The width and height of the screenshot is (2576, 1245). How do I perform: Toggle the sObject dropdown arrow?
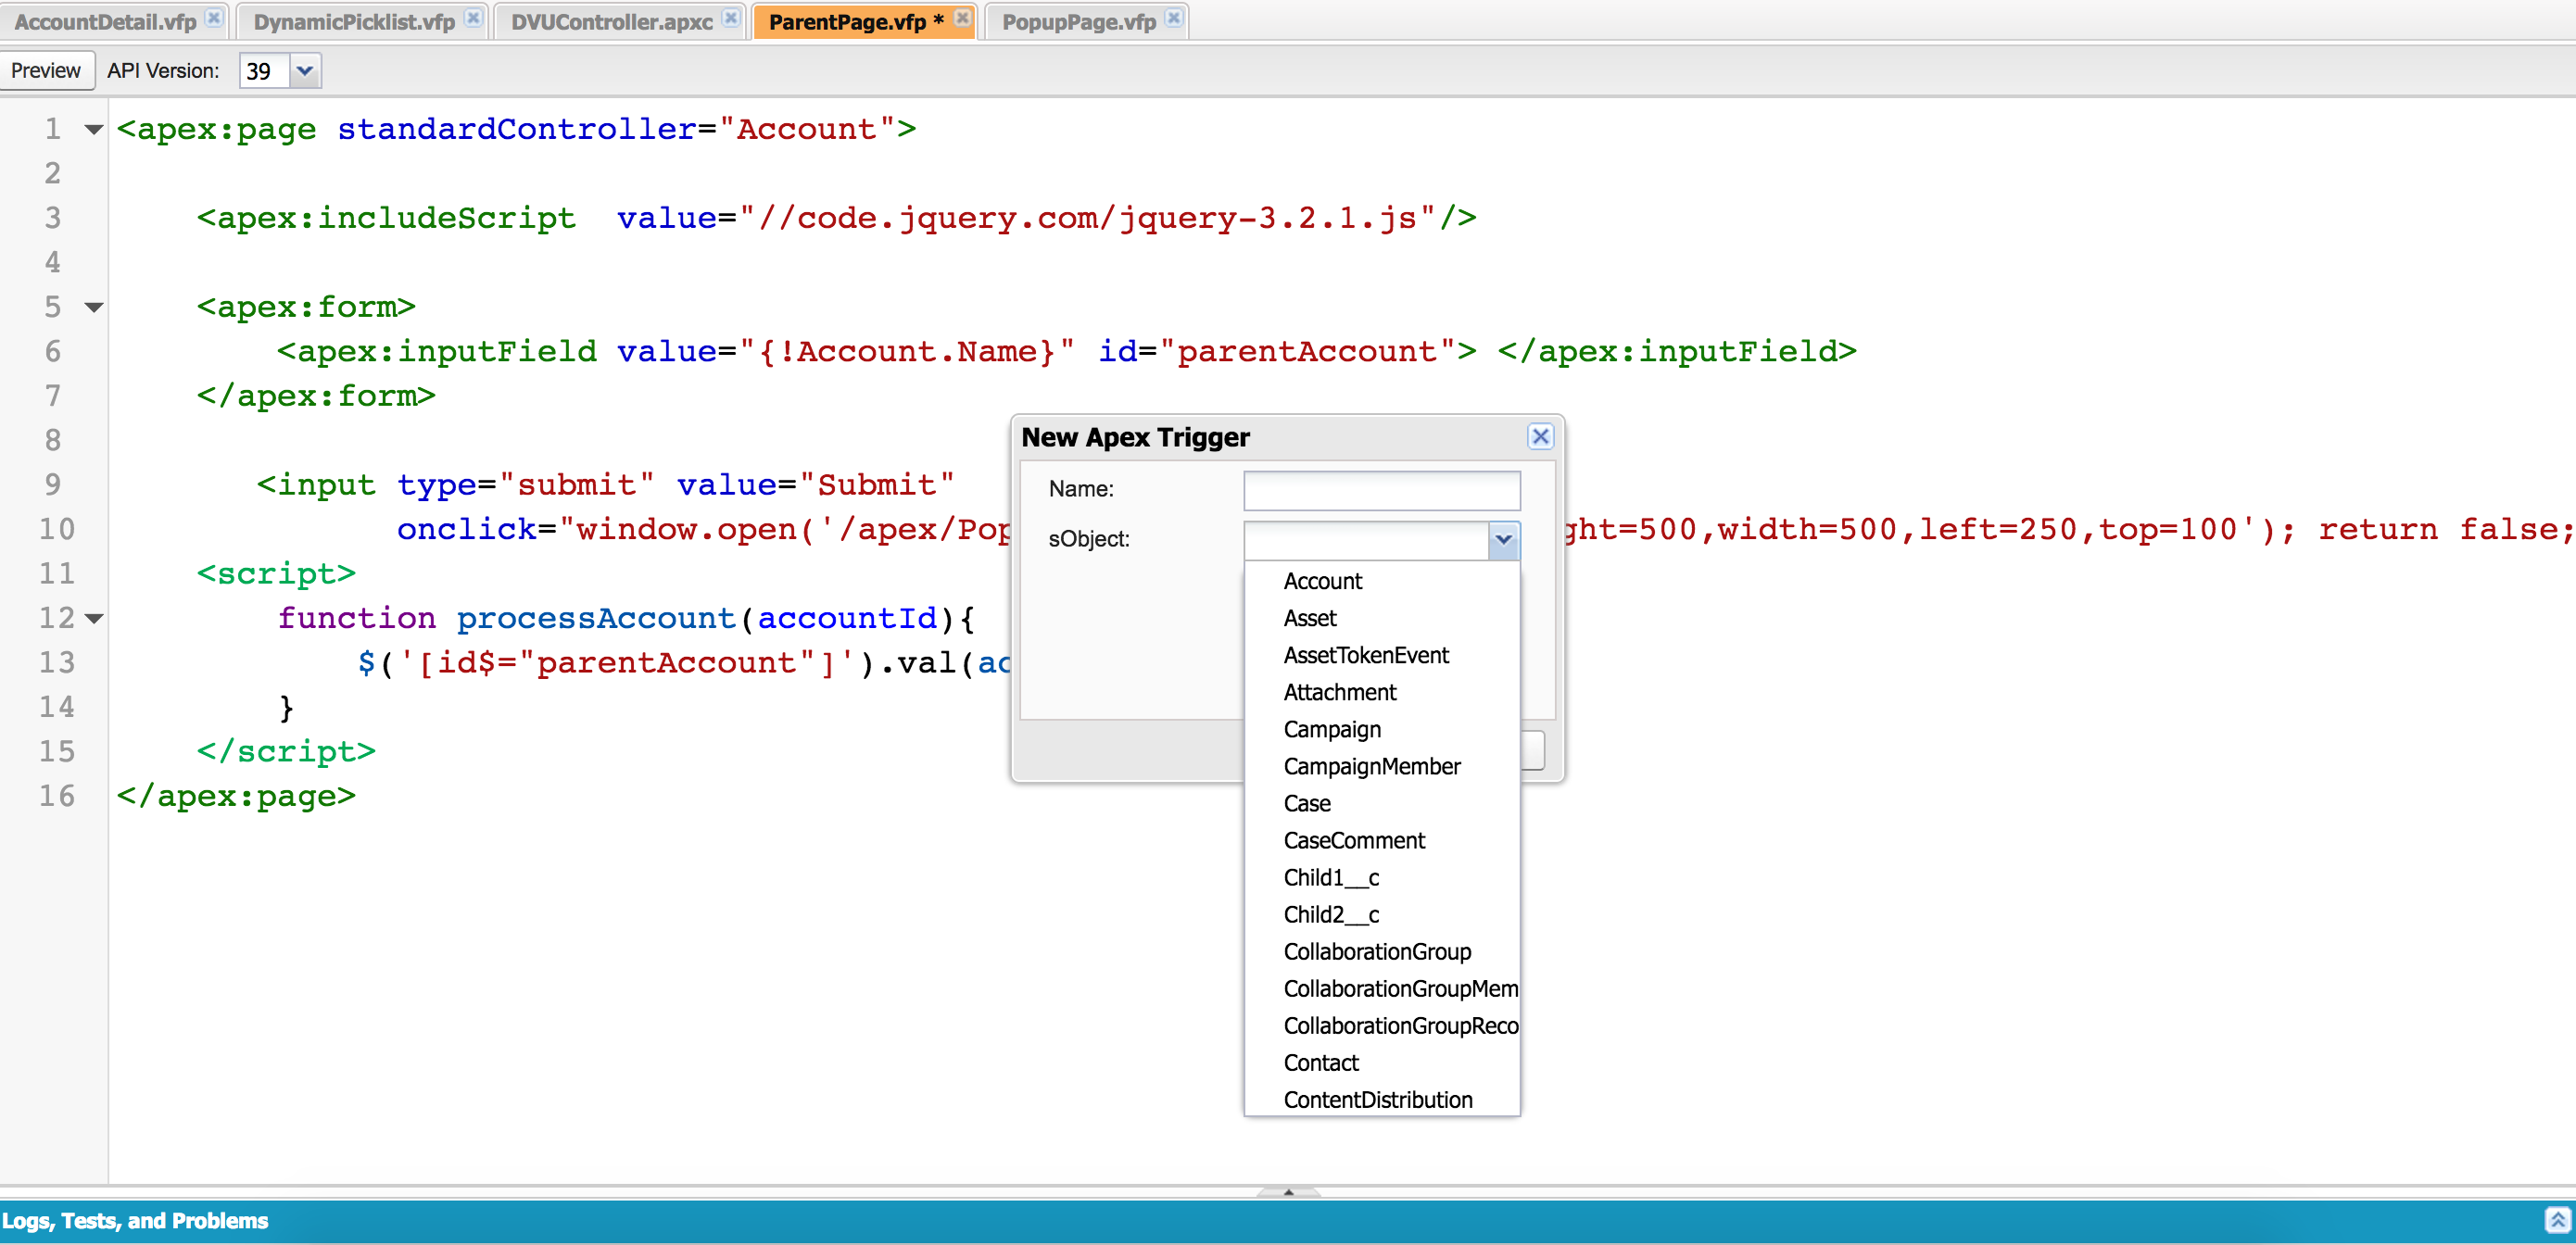pos(1503,540)
